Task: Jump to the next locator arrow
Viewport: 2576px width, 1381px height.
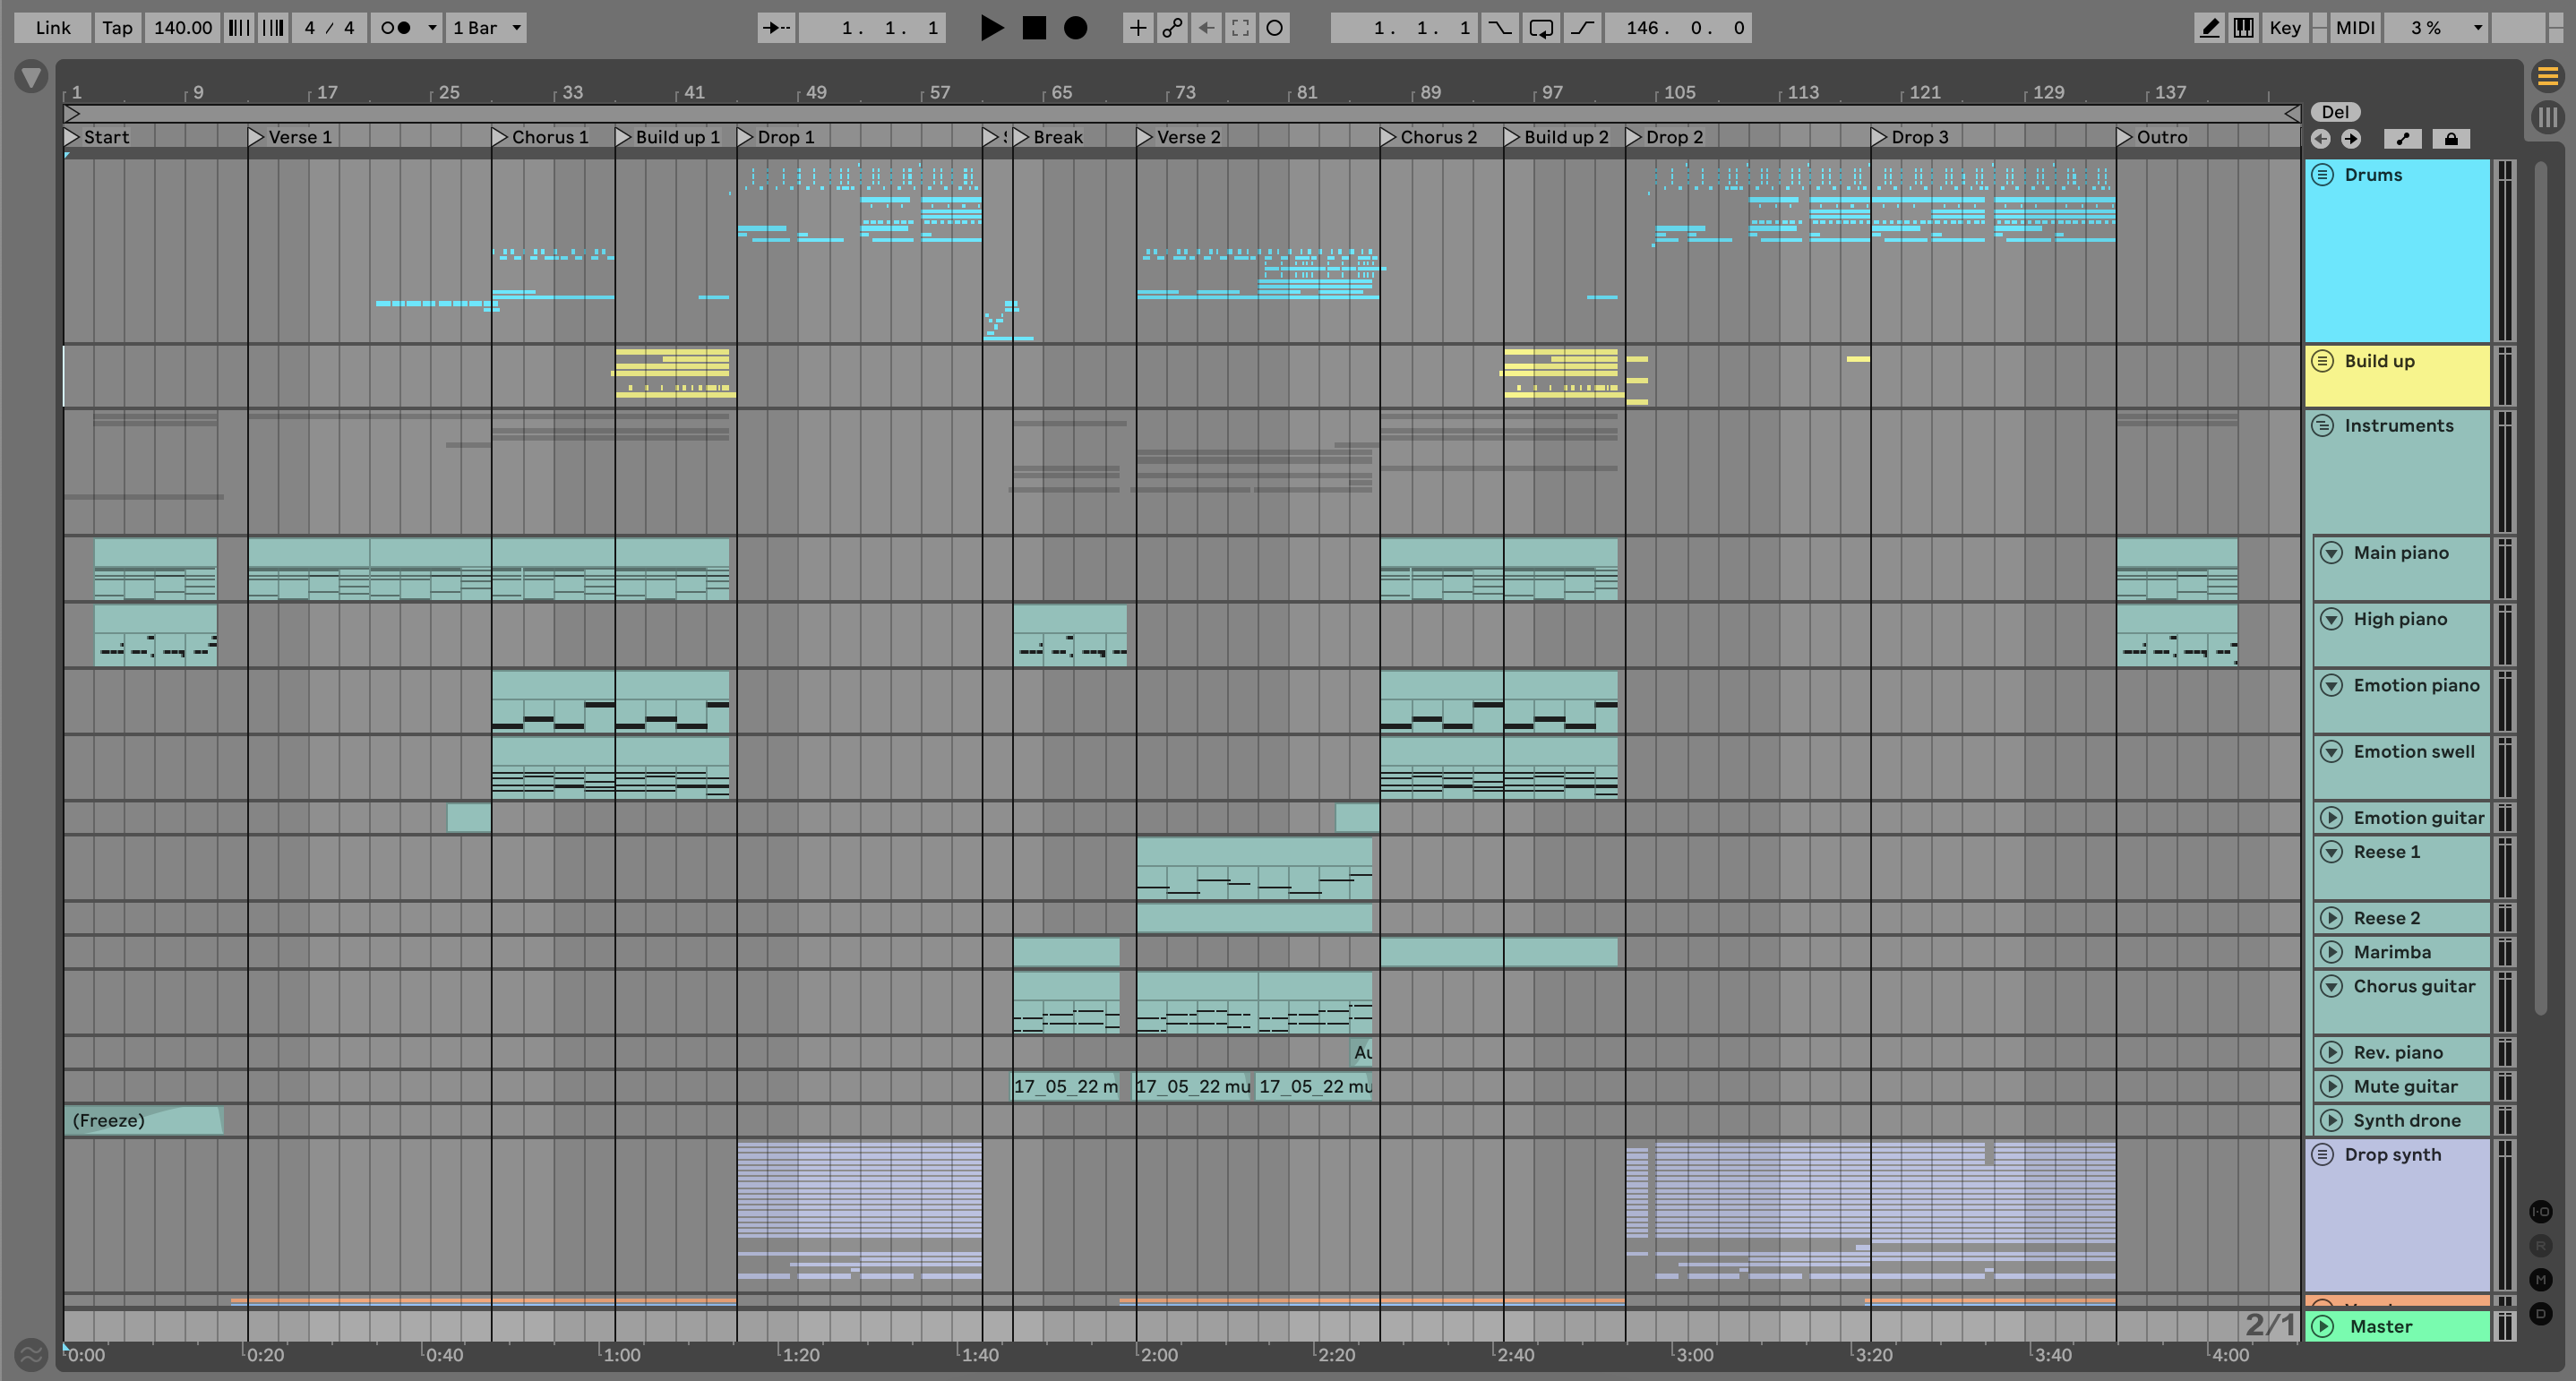Action: pos(2351,139)
